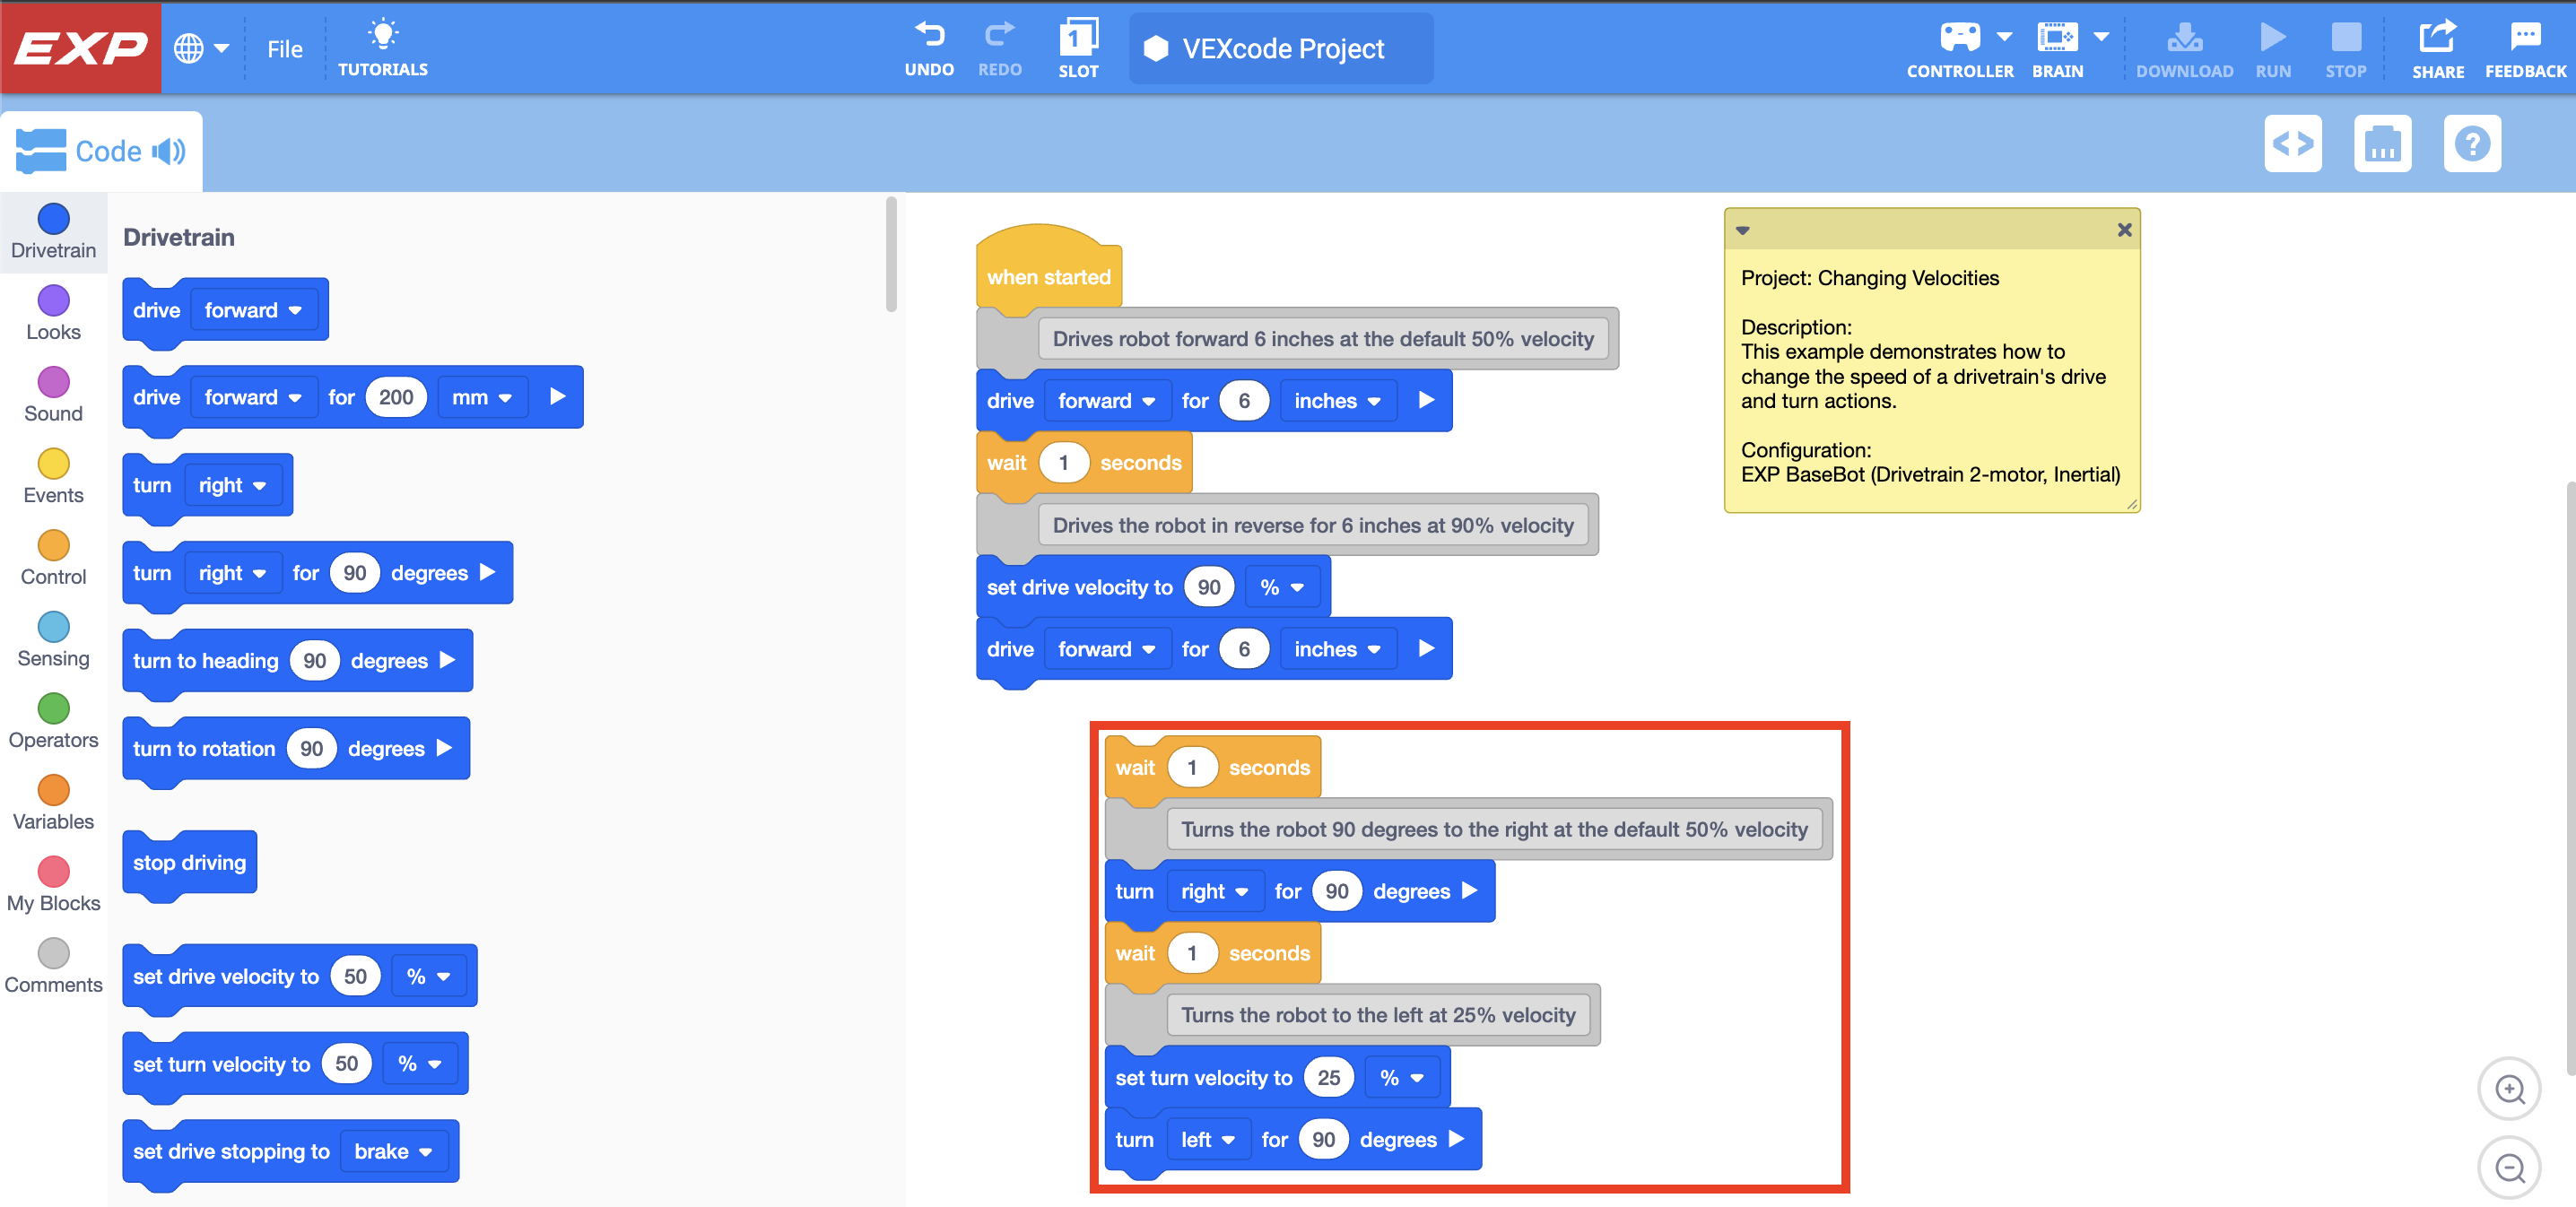The image size is (2576, 1207).
Task: Open the Tutorials page
Action: (x=383, y=47)
